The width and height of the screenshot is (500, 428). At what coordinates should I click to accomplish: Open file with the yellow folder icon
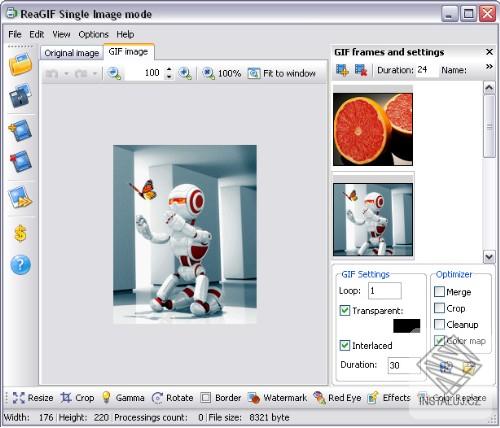point(20,64)
